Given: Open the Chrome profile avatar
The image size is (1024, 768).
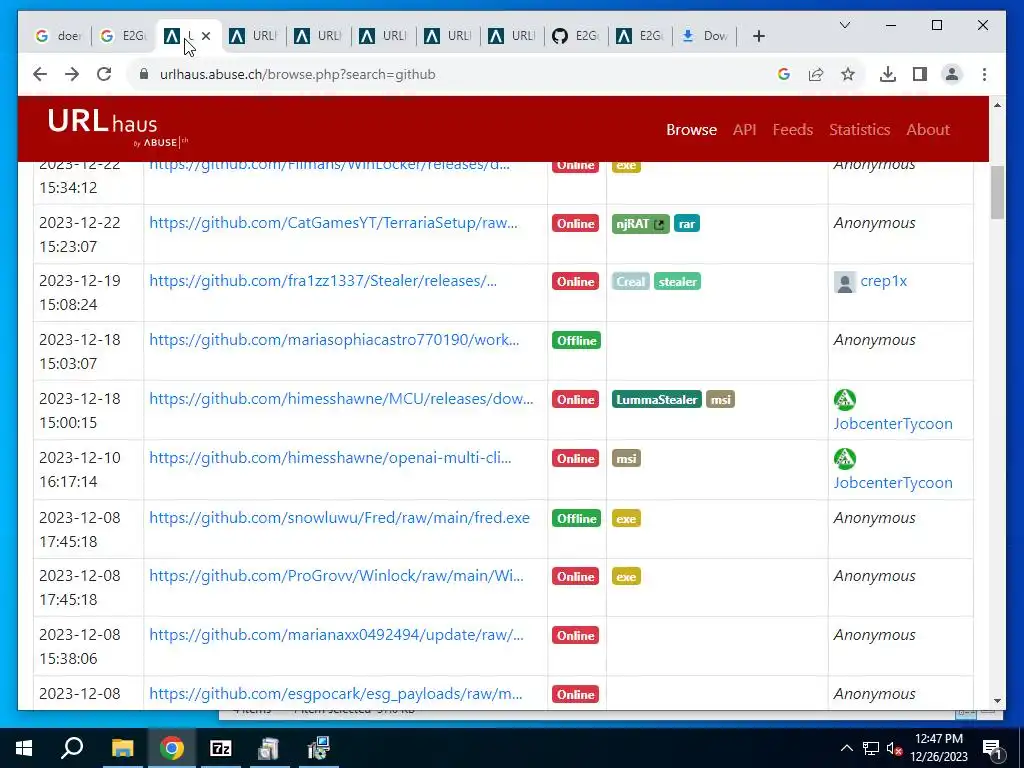Looking at the screenshot, I should (952, 74).
